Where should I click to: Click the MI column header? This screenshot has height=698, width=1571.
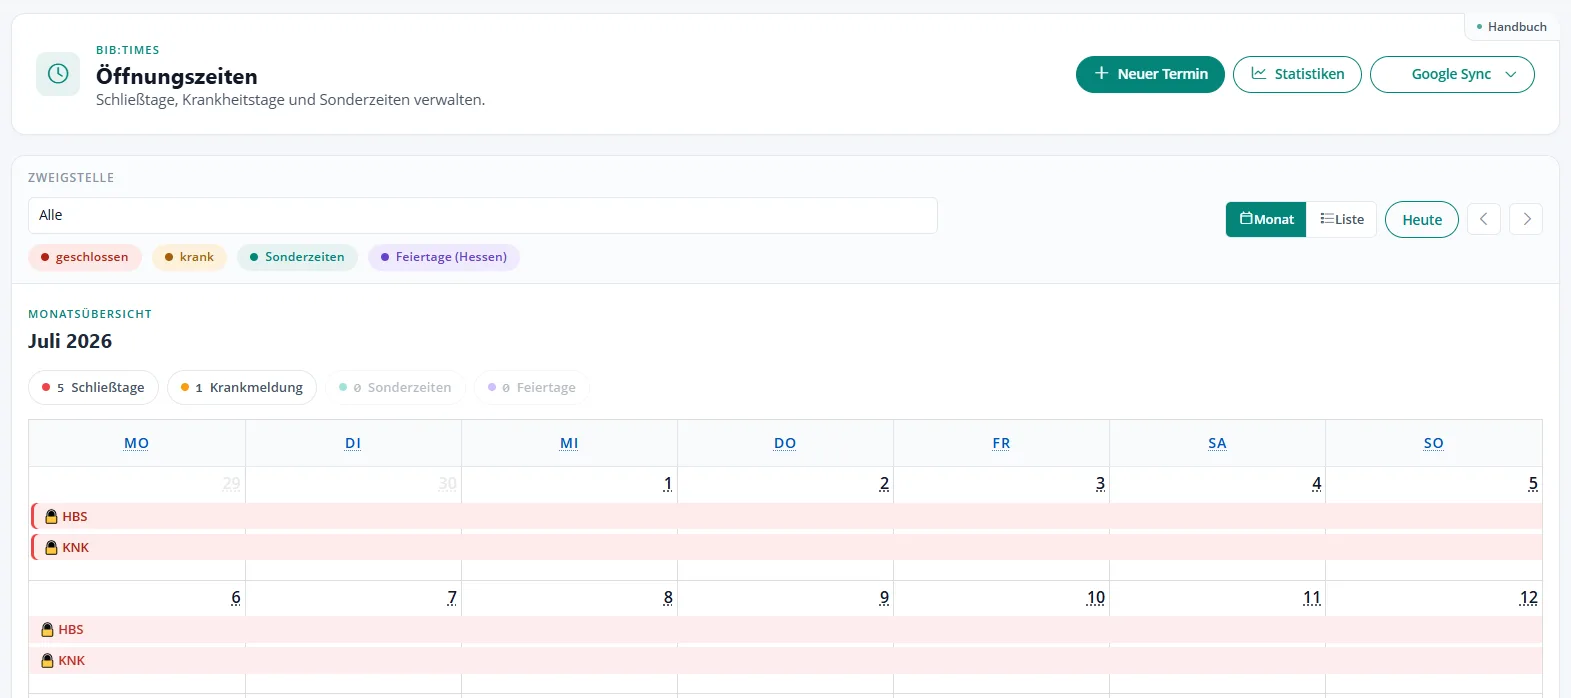pyautogui.click(x=569, y=443)
